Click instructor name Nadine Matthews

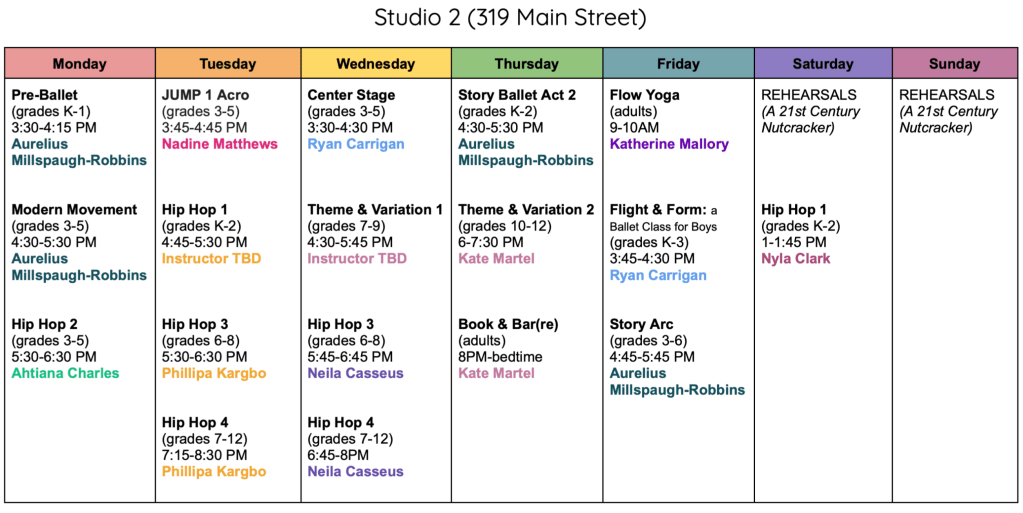point(220,144)
